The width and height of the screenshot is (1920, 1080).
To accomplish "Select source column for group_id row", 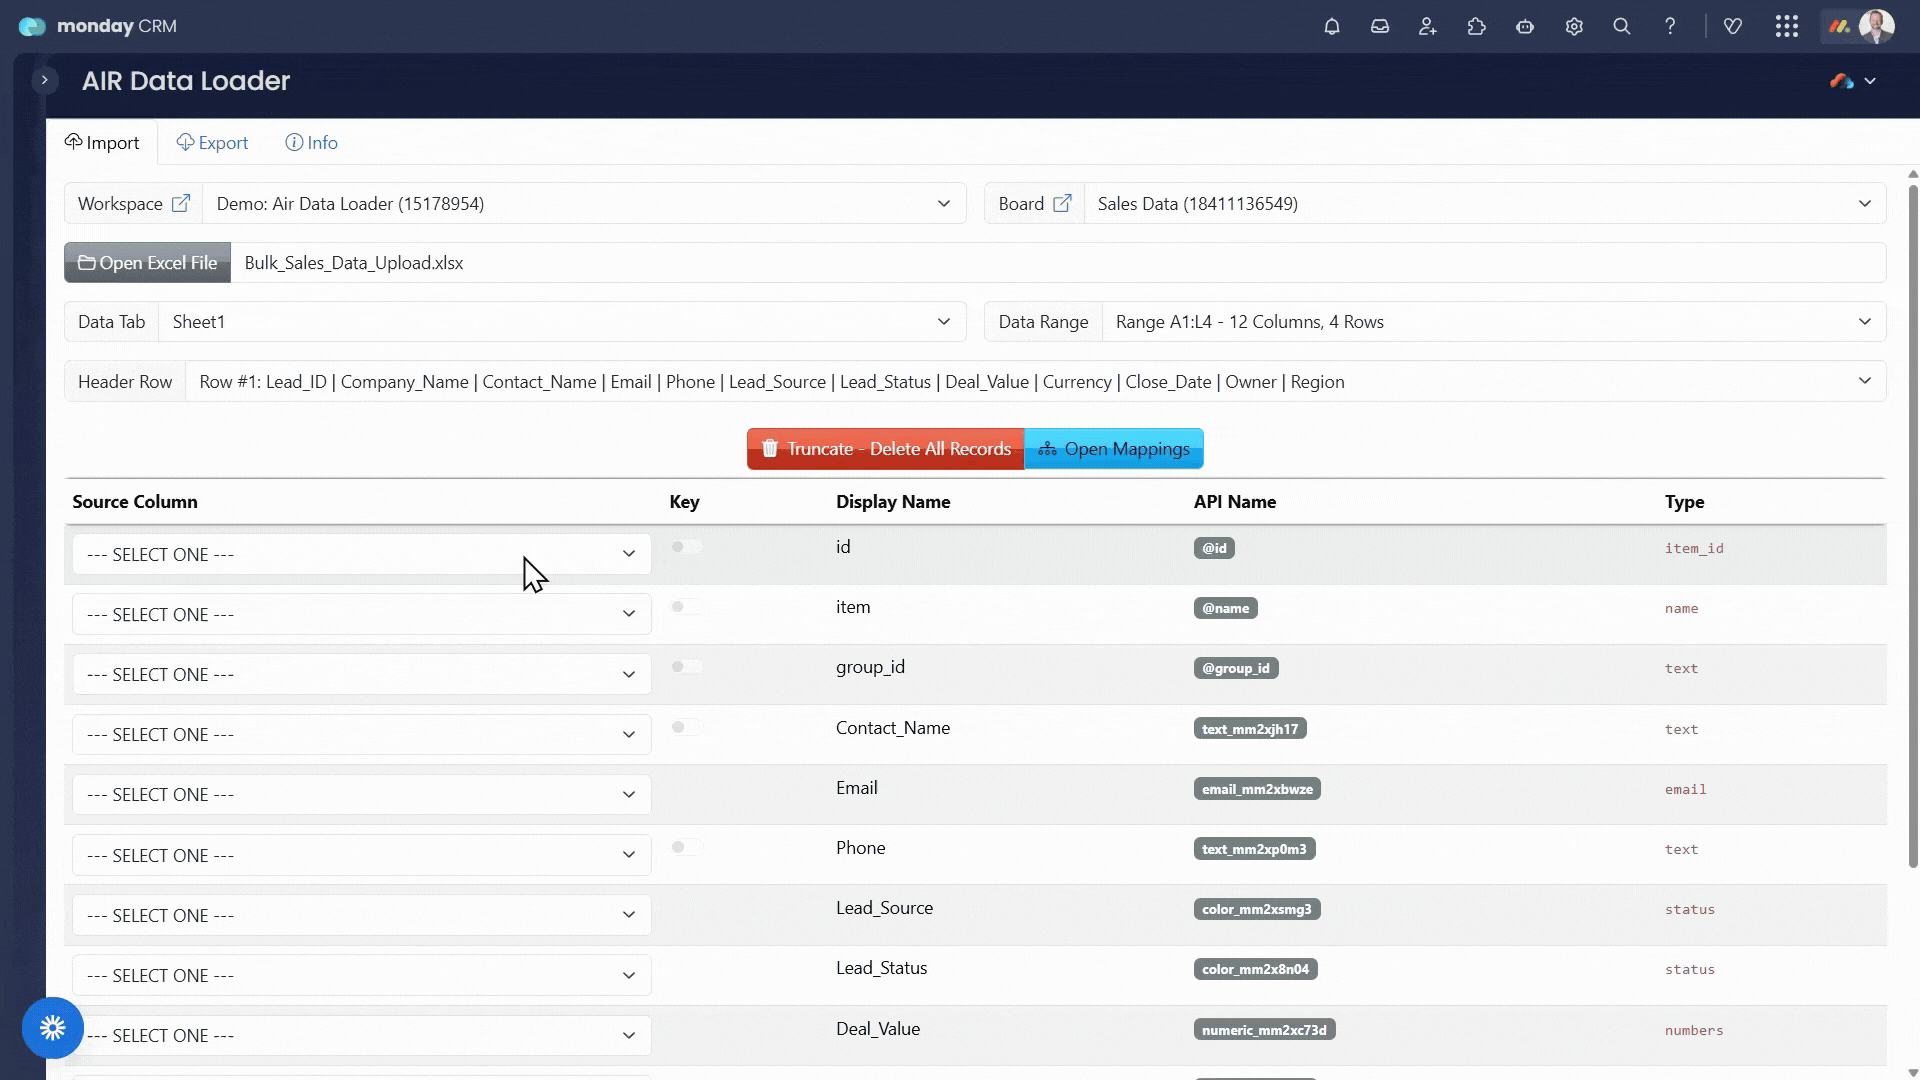I will click(x=362, y=674).
